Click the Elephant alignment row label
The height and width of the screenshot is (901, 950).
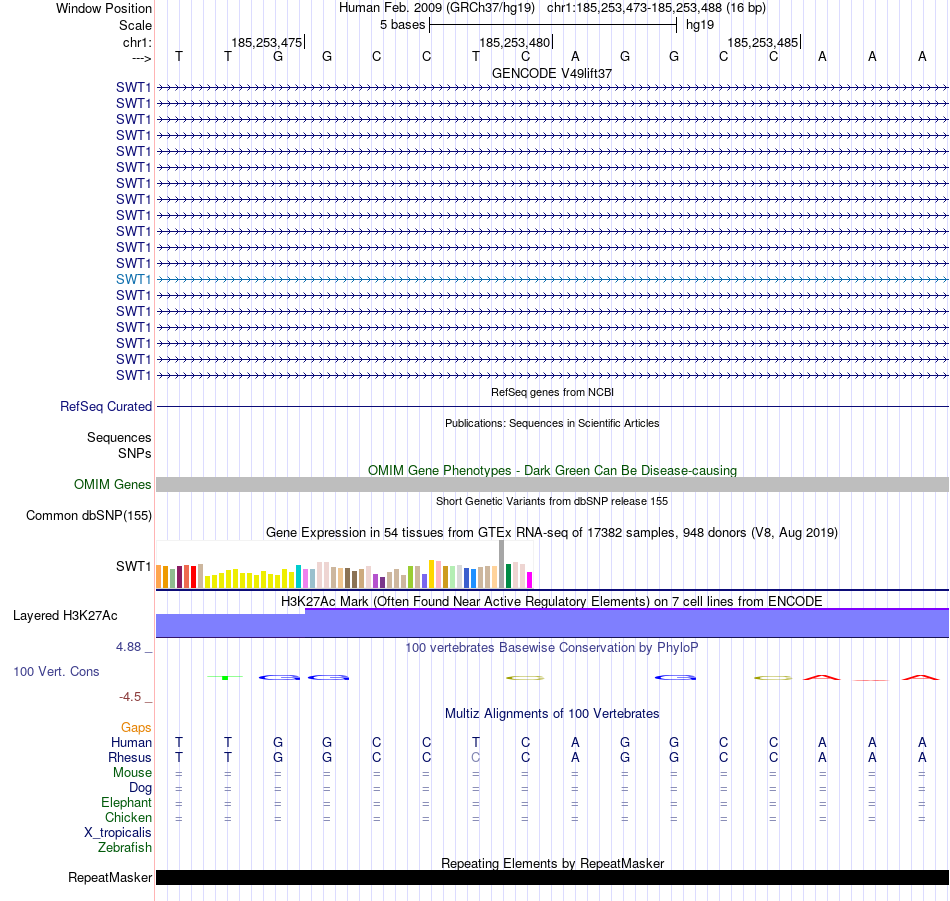pos(127,802)
